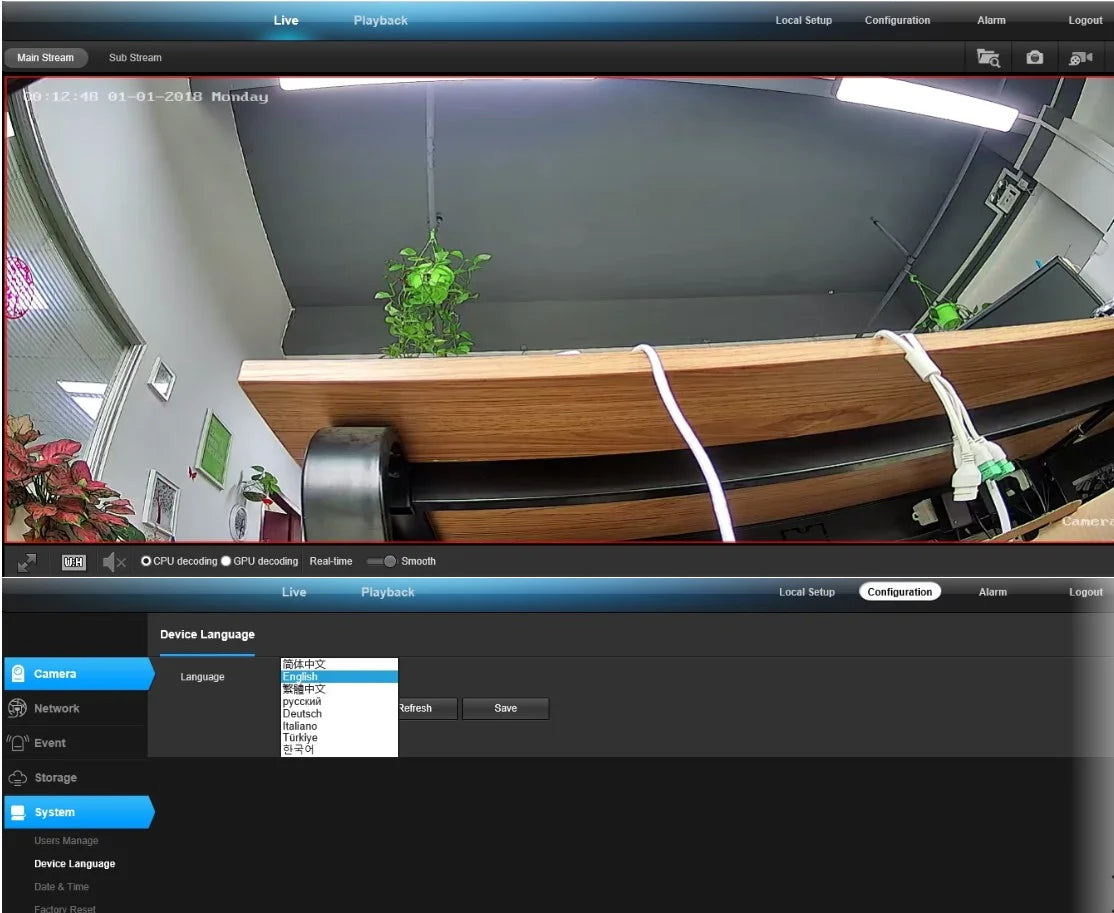Click the W:H aspect ratio icon

tap(73, 562)
